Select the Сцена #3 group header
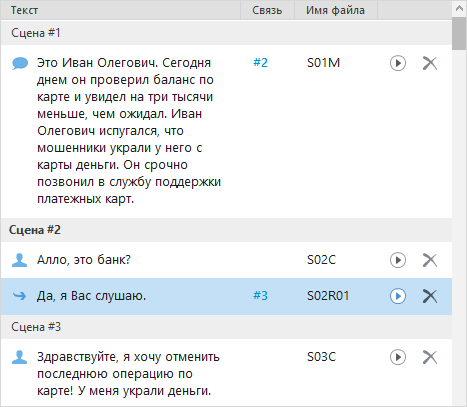The height and width of the screenshot is (407, 467). pos(226,327)
